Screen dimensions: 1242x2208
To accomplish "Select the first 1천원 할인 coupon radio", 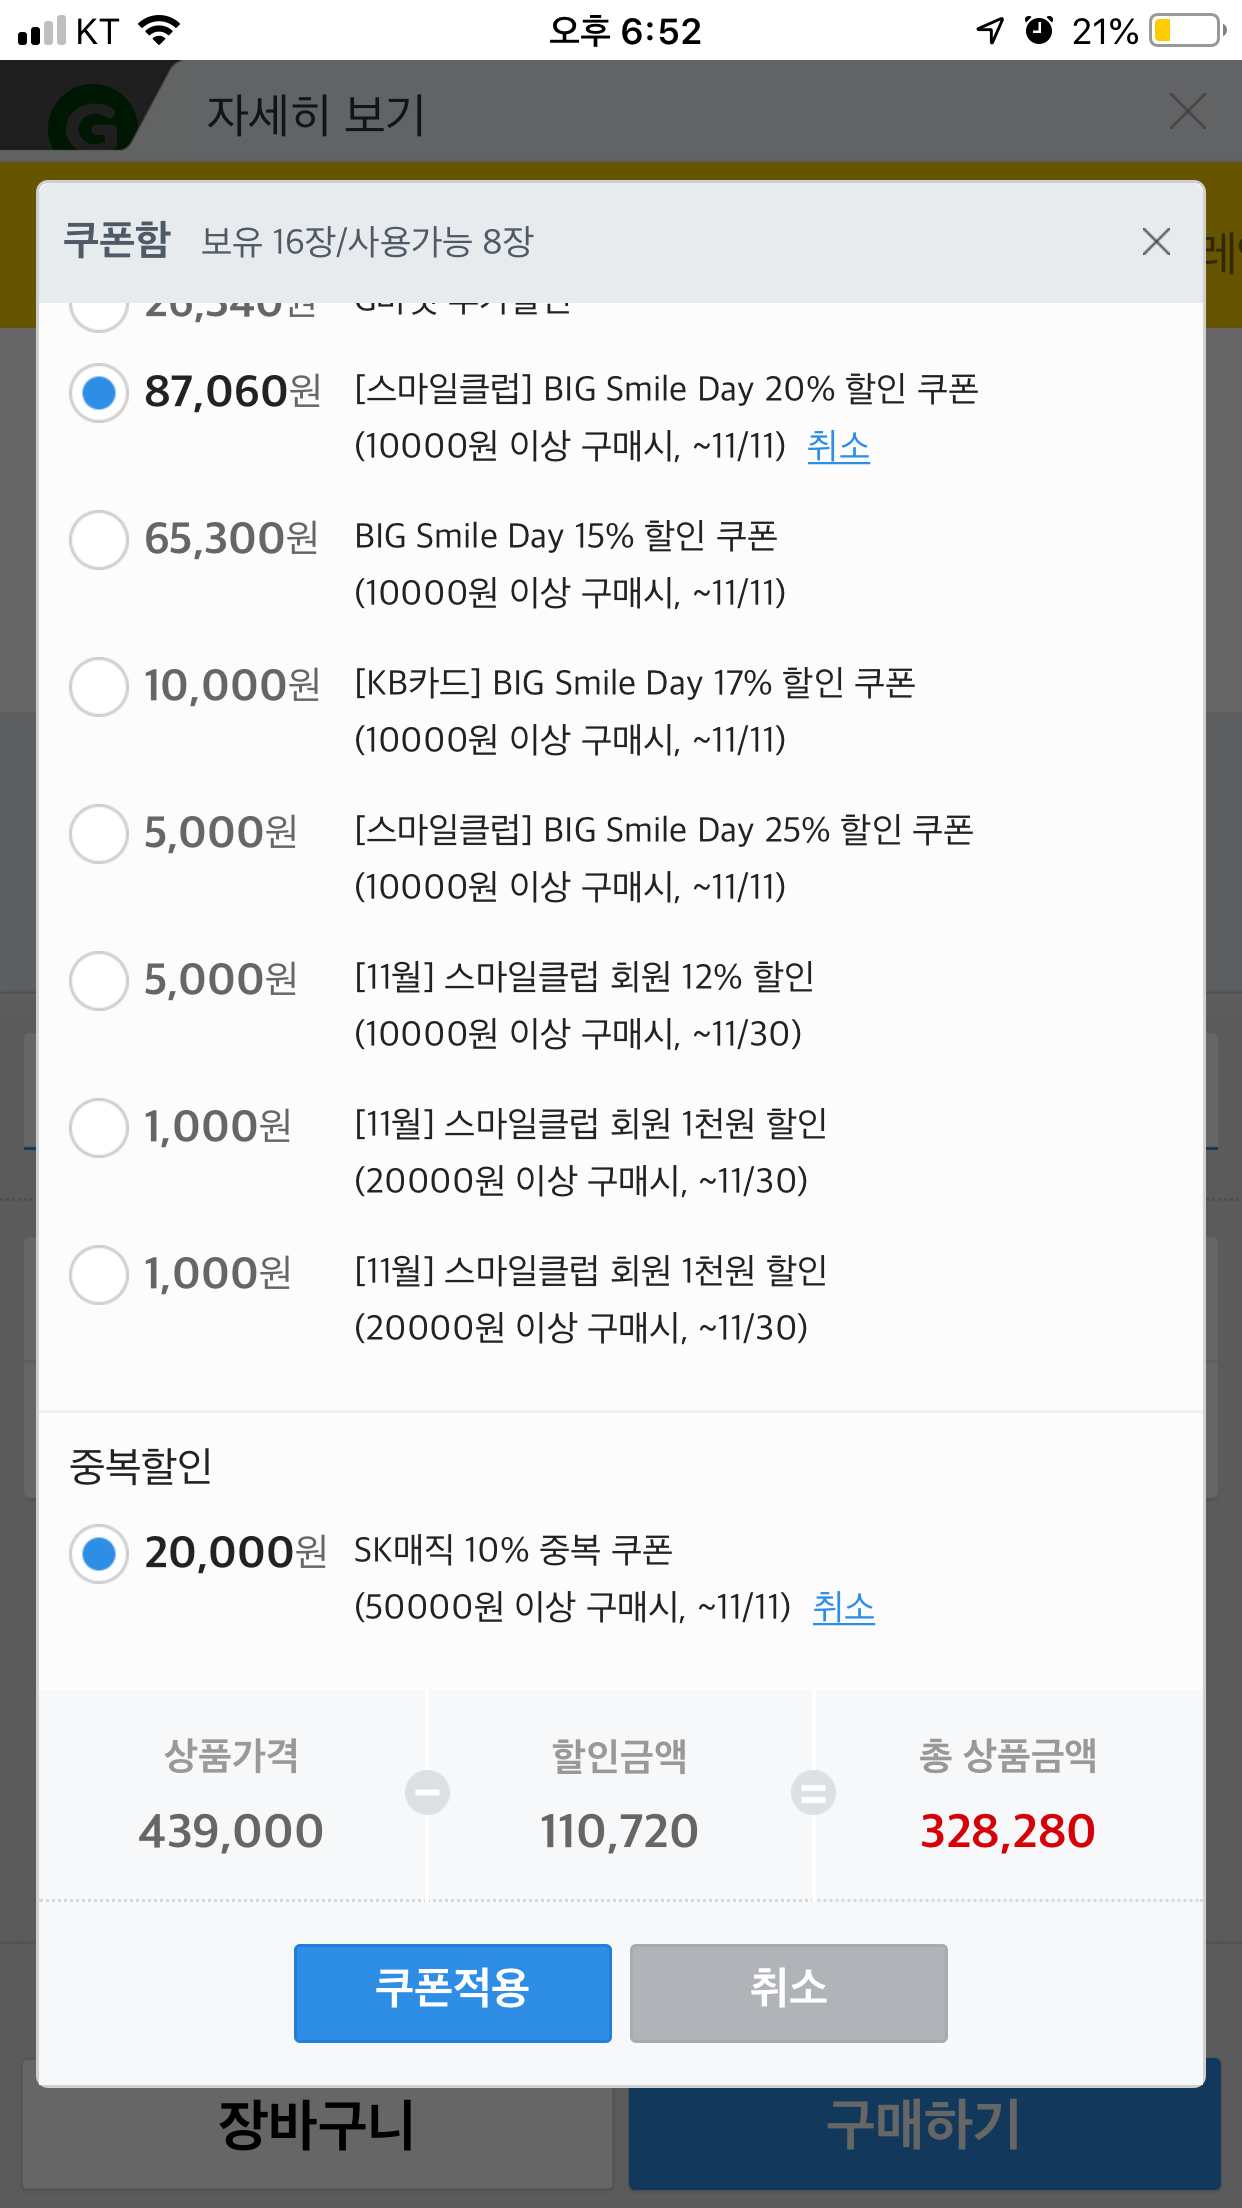I will pos(99,1128).
